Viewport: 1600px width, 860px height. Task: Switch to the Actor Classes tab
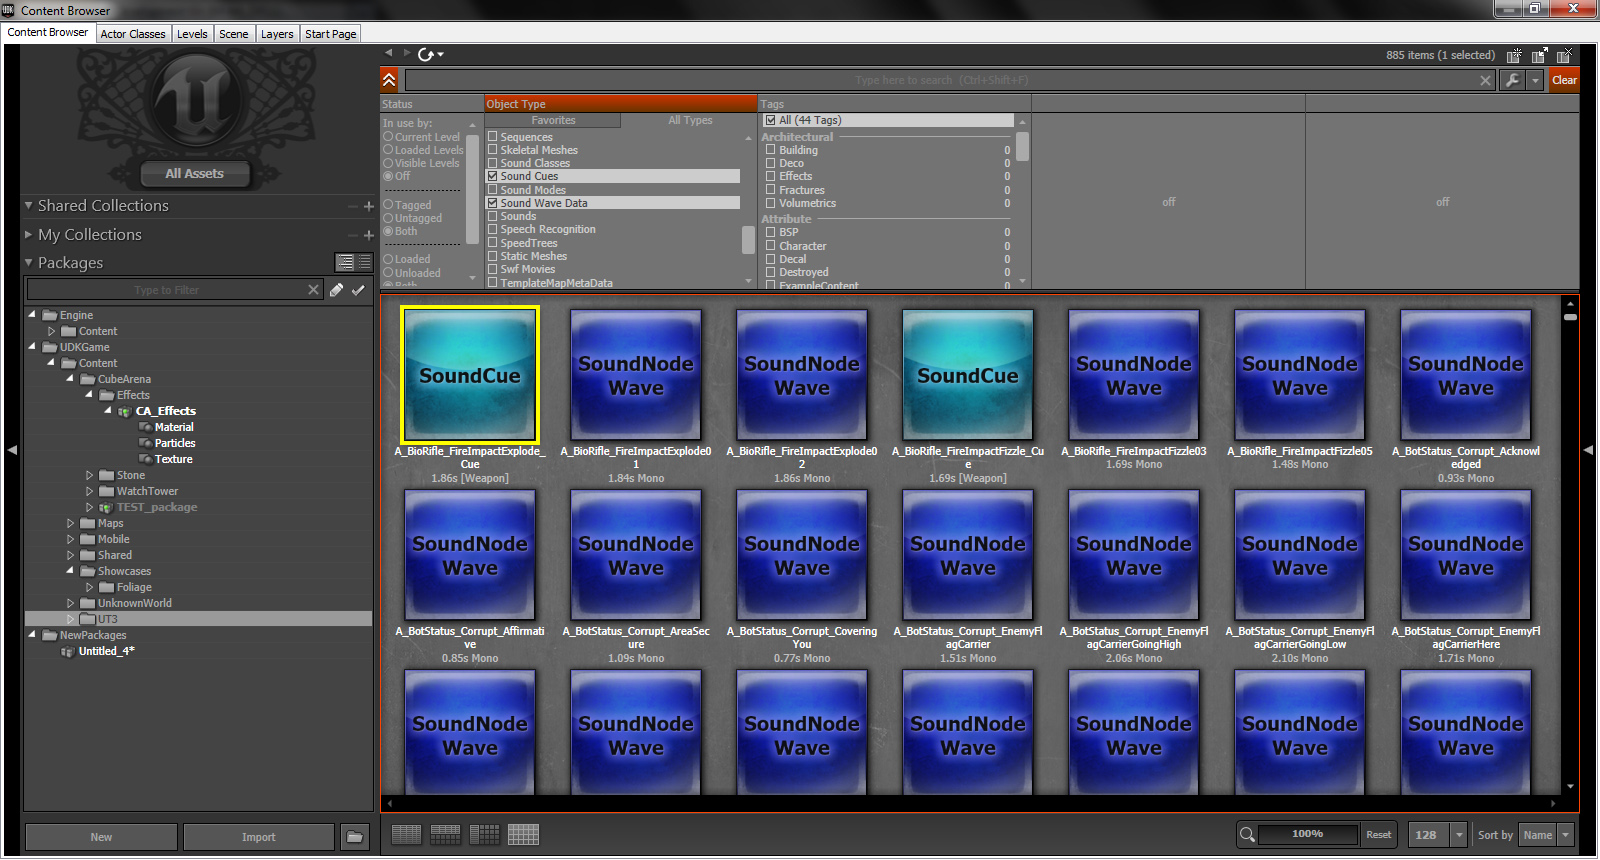click(133, 33)
